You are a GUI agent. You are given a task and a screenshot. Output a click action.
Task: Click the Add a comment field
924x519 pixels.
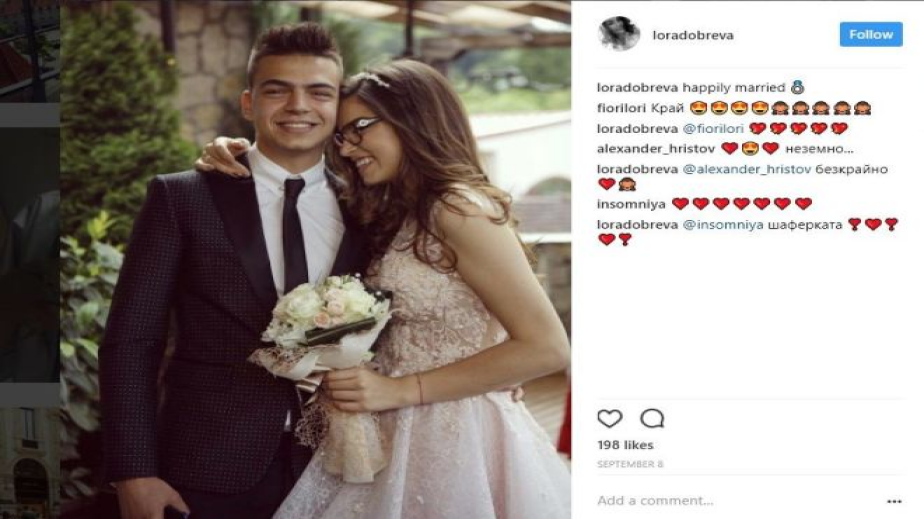[x=737, y=501]
